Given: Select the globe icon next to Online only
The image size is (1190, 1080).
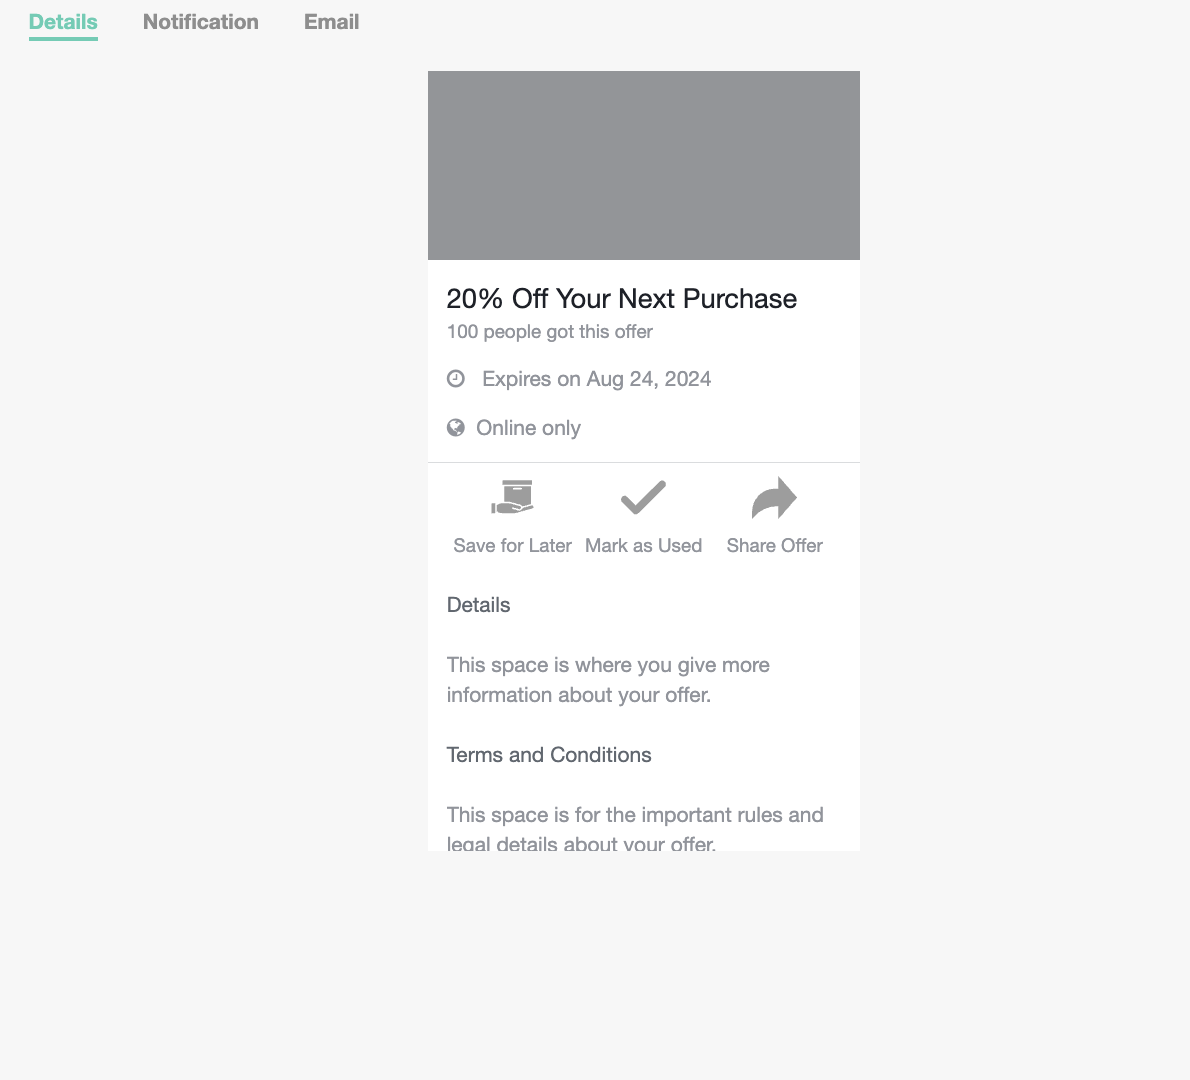Looking at the screenshot, I should (x=456, y=427).
